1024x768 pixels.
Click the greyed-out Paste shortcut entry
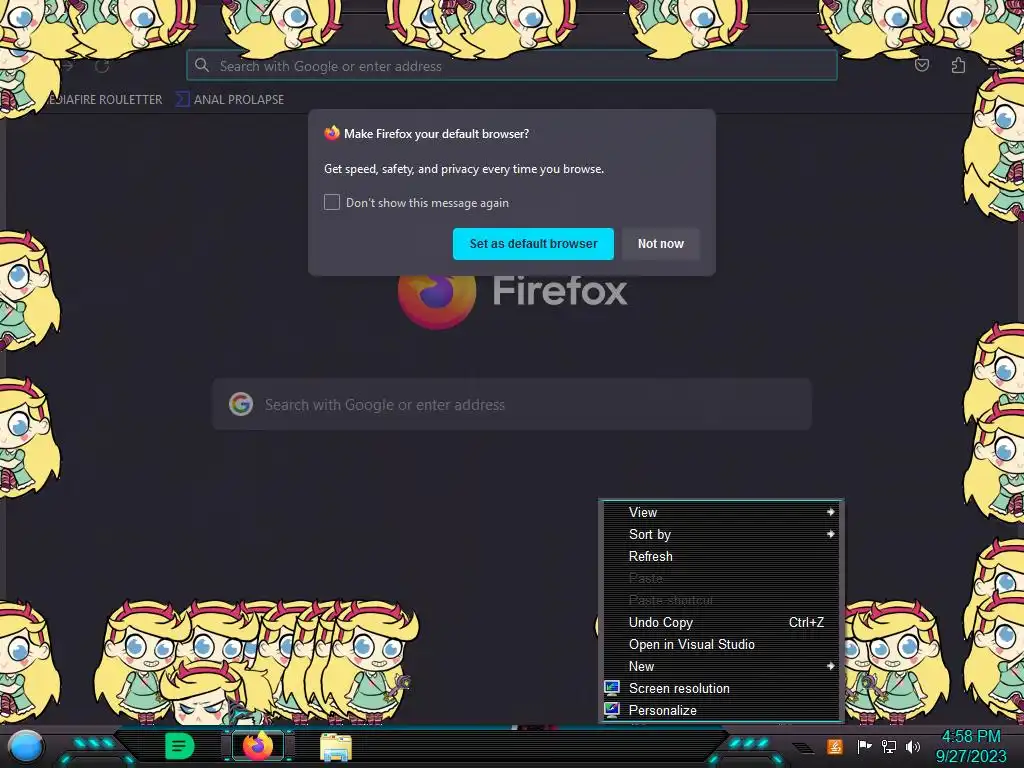721,600
